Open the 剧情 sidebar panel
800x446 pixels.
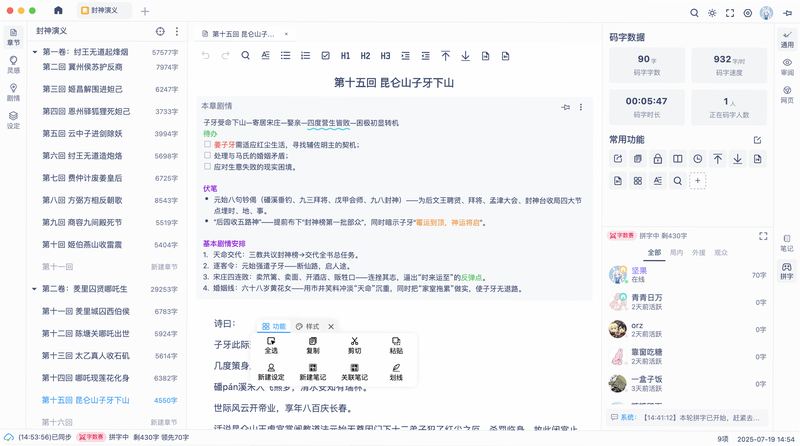coord(13,92)
